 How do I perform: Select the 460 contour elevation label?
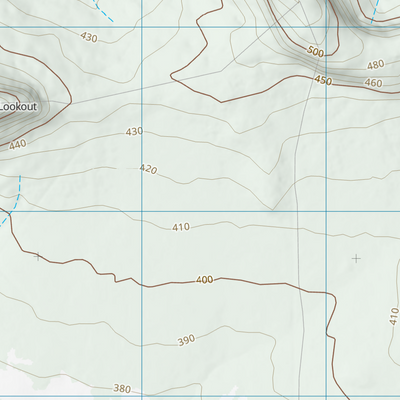pyautogui.click(x=373, y=83)
